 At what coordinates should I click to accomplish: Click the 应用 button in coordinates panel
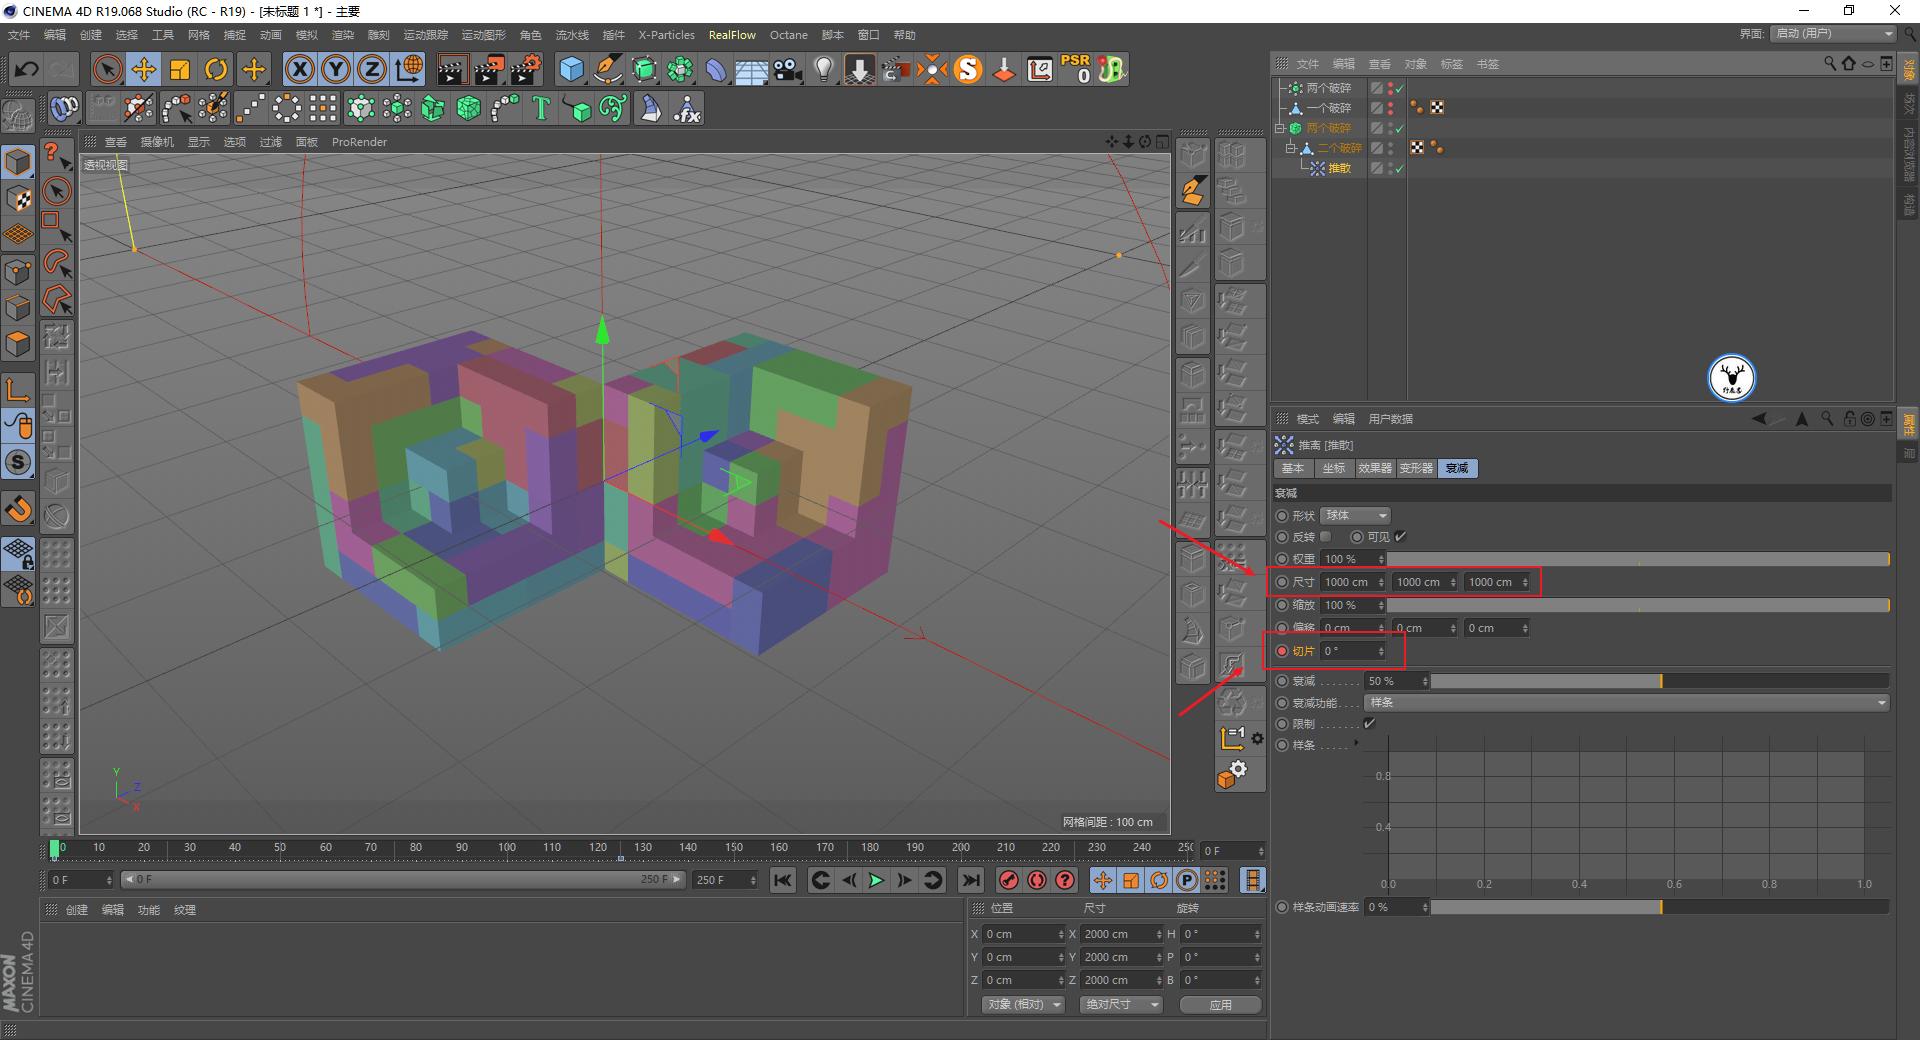(1219, 1004)
